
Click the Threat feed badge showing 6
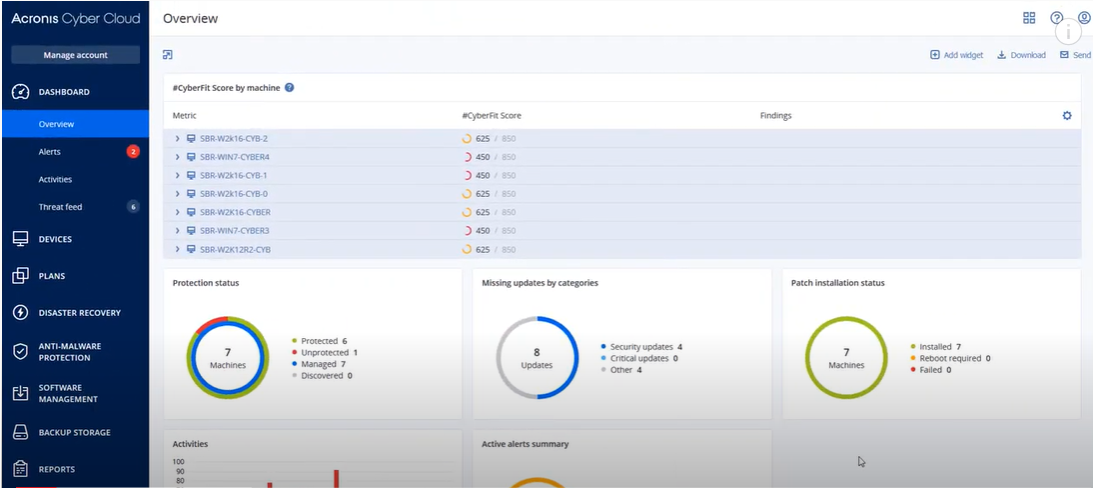(x=133, y=207)
